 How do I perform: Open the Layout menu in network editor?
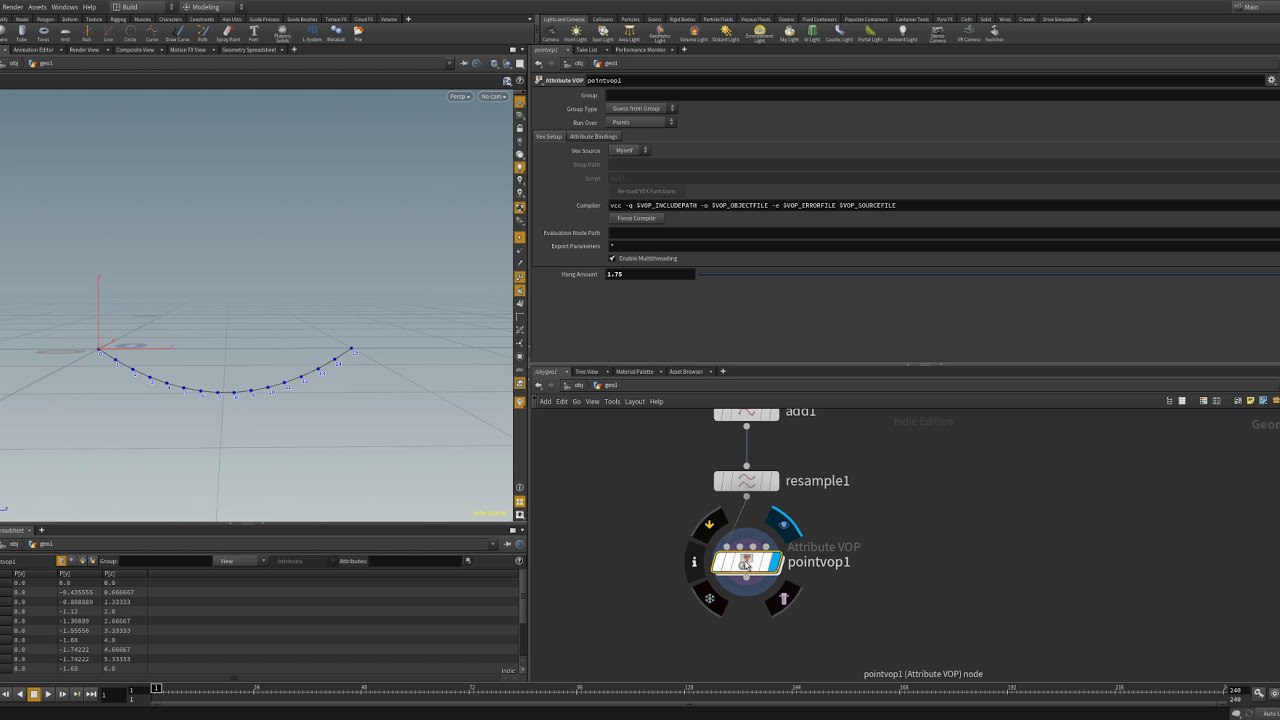(634, 402)
